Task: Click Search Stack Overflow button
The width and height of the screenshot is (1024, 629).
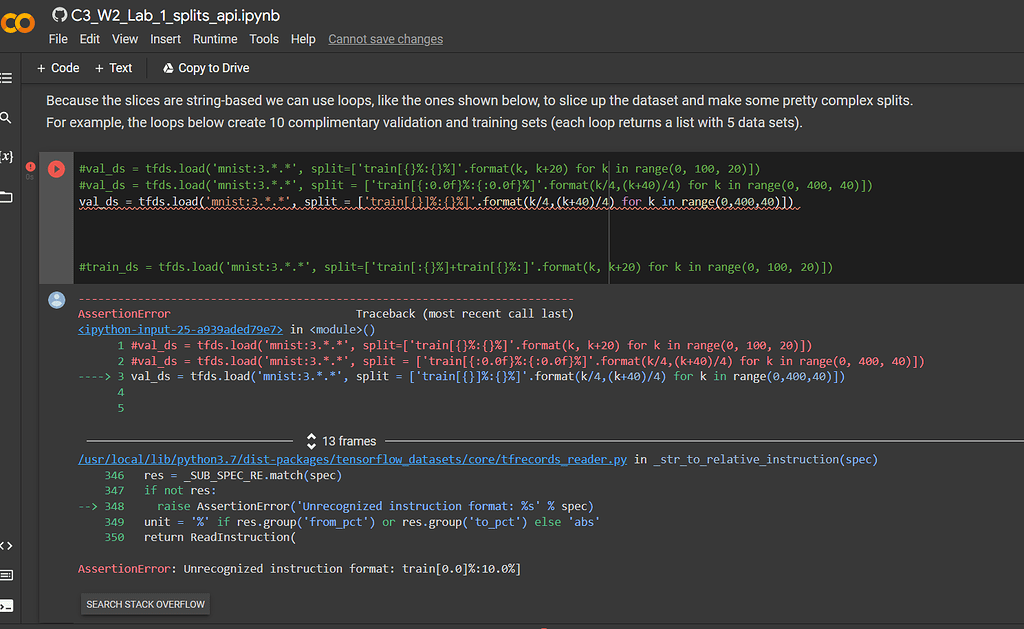Action: 146,604
